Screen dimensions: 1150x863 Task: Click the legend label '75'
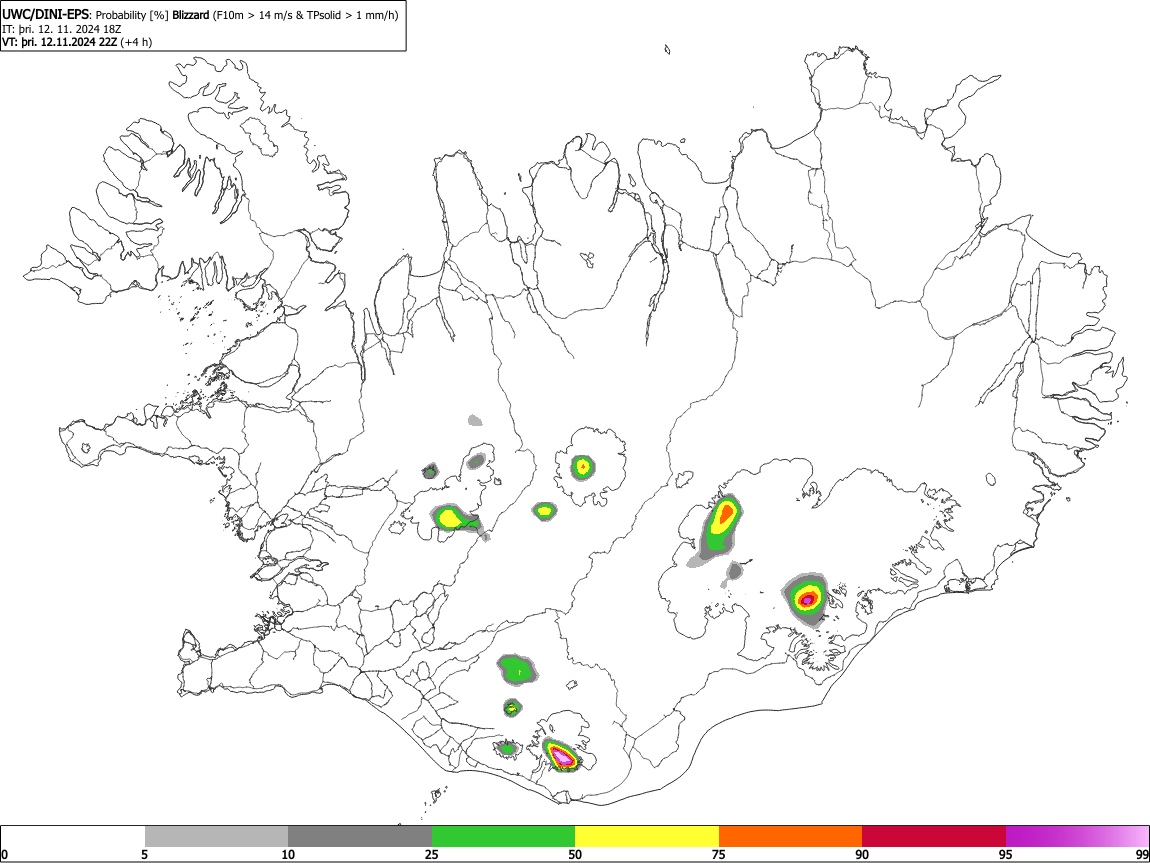pos(719,854)
